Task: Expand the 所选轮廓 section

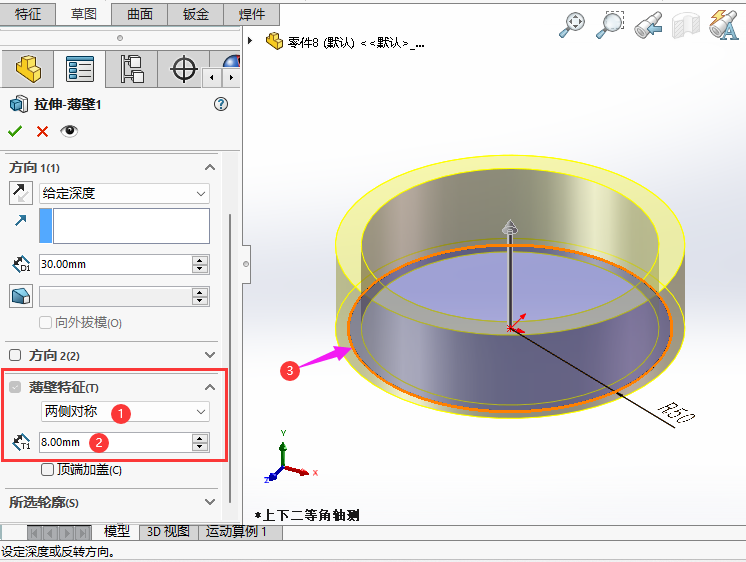Action: pos(210,502)
